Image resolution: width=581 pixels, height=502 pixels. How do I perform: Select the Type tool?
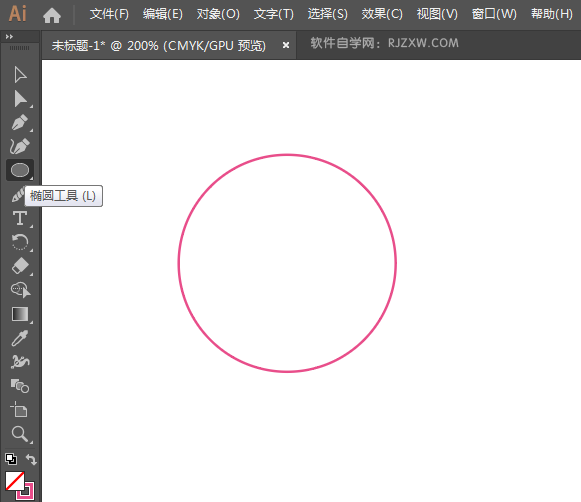coord(20,218)
